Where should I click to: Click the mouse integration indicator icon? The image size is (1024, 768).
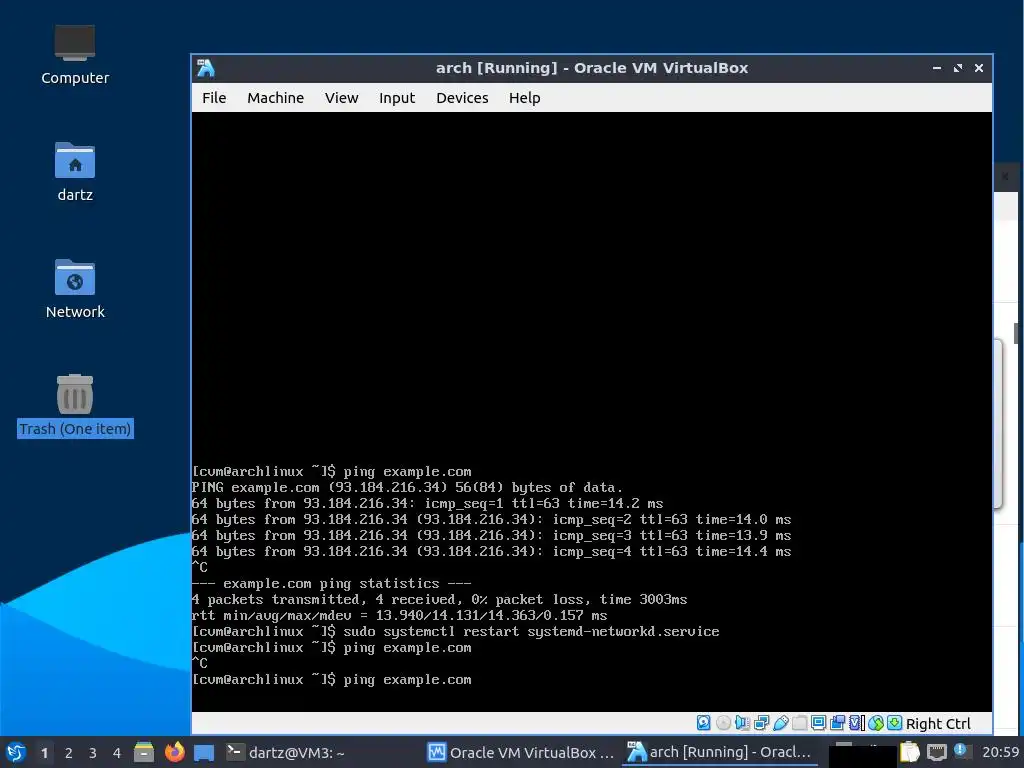pos(876,722)
